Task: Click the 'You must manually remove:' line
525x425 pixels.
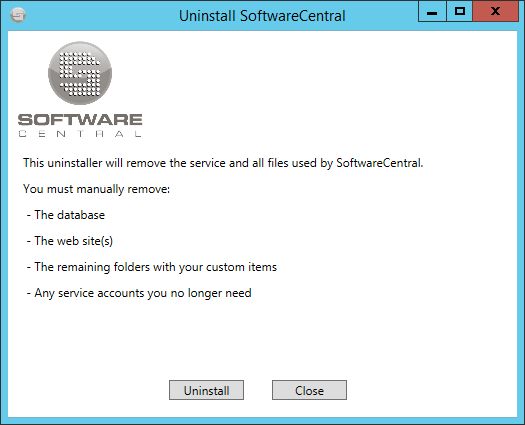Action: coord(96,189)
